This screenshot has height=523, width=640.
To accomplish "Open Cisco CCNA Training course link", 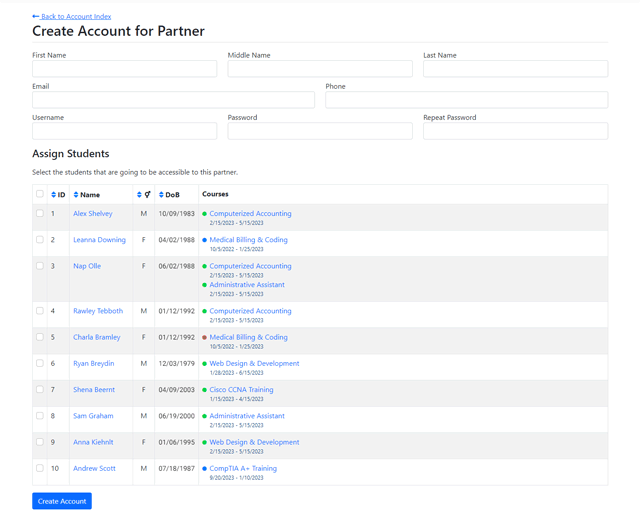I will click(x=241, y=389).
